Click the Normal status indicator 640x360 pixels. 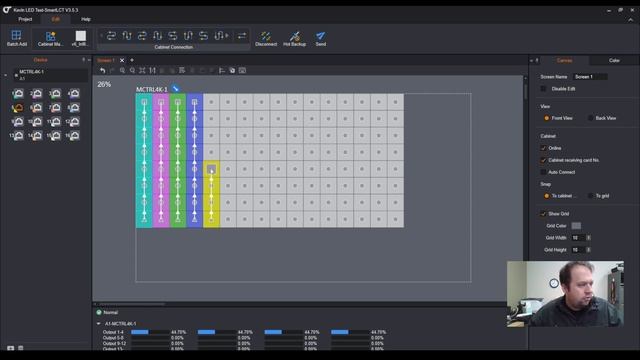(x=107, y=313)
